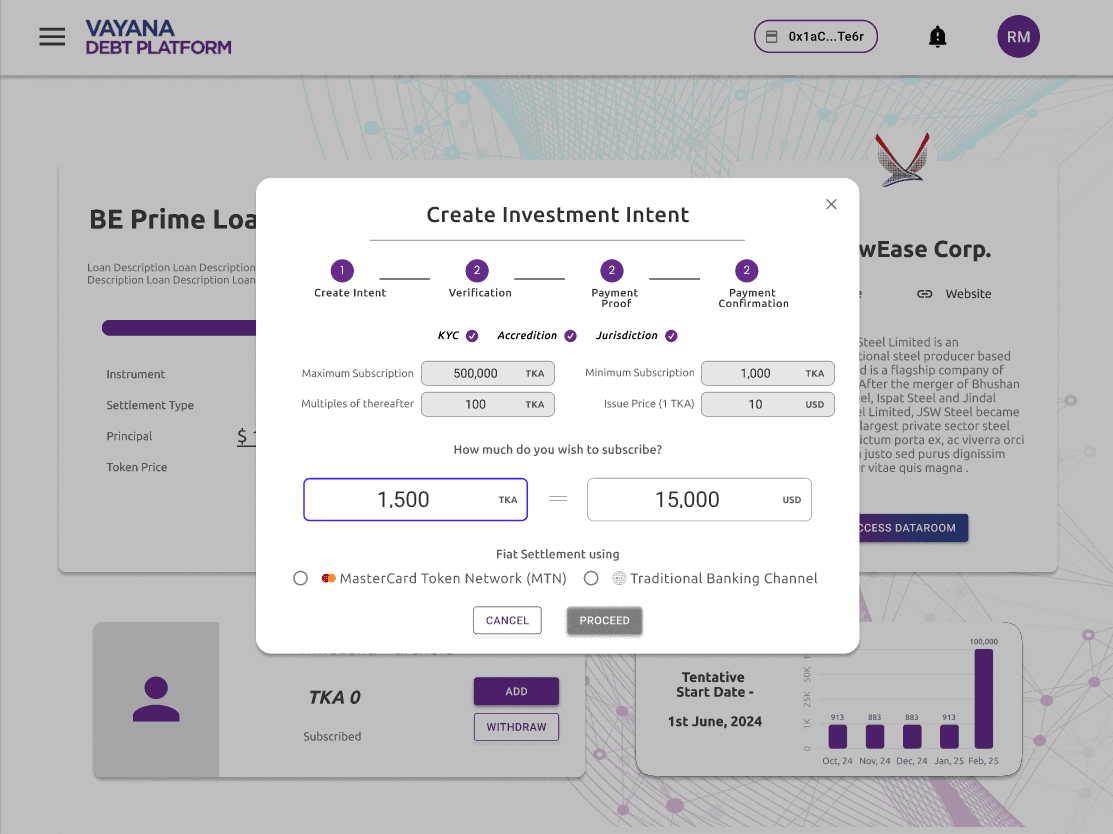The height and width of the screenshot is (834, 1113).
Task: Click the 'Token Price' label
Action: click(137, 467)
